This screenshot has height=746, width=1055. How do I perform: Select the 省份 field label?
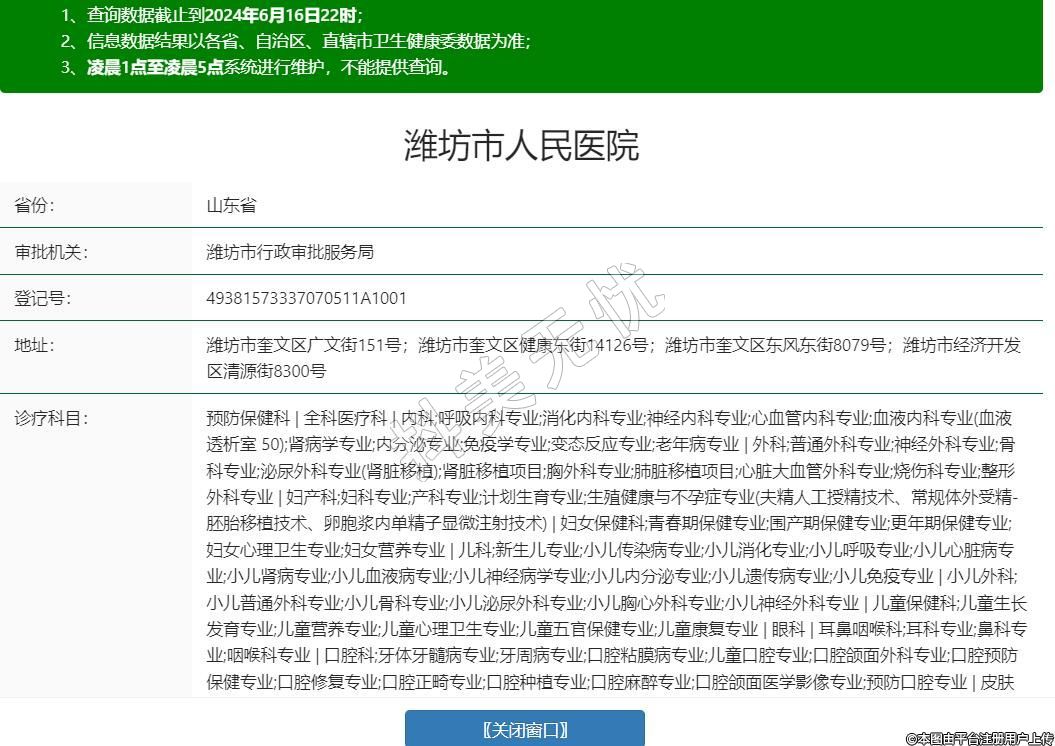(x=35, y=205)
